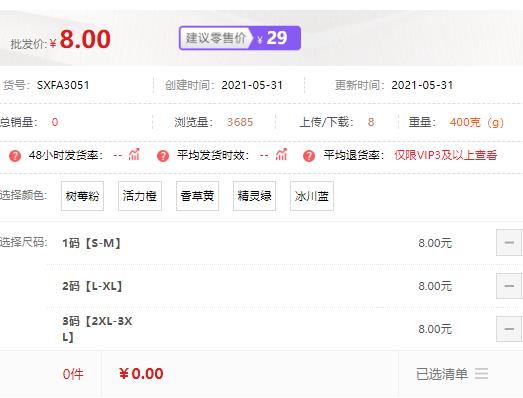
Task: Decrease quantity for 1码 S-M
Action: [x=509, y=243]
